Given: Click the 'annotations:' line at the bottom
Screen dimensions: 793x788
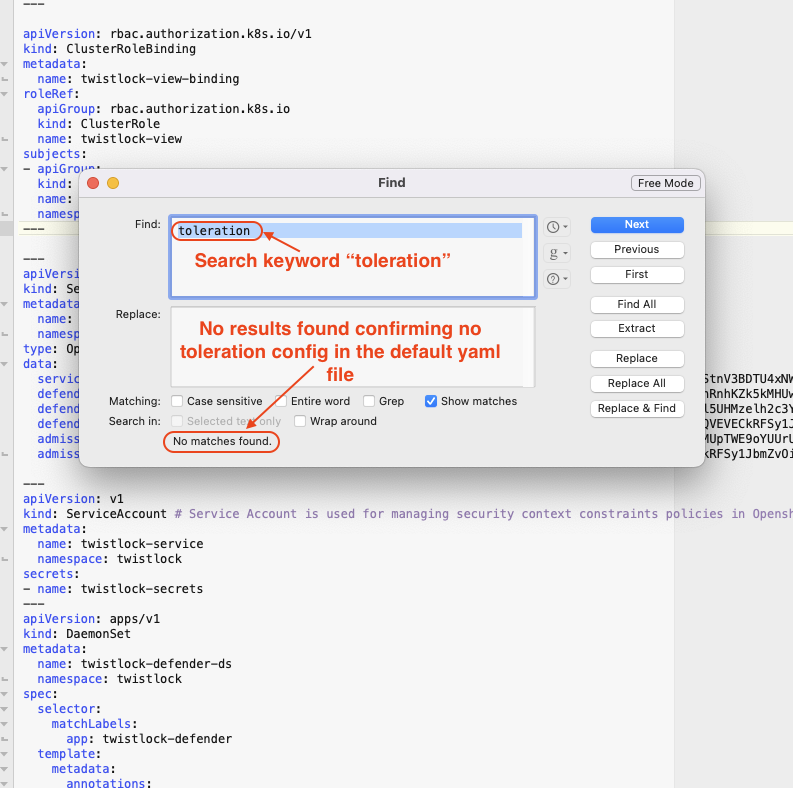Looking at the screenshot, I should (x=109, y=783).
